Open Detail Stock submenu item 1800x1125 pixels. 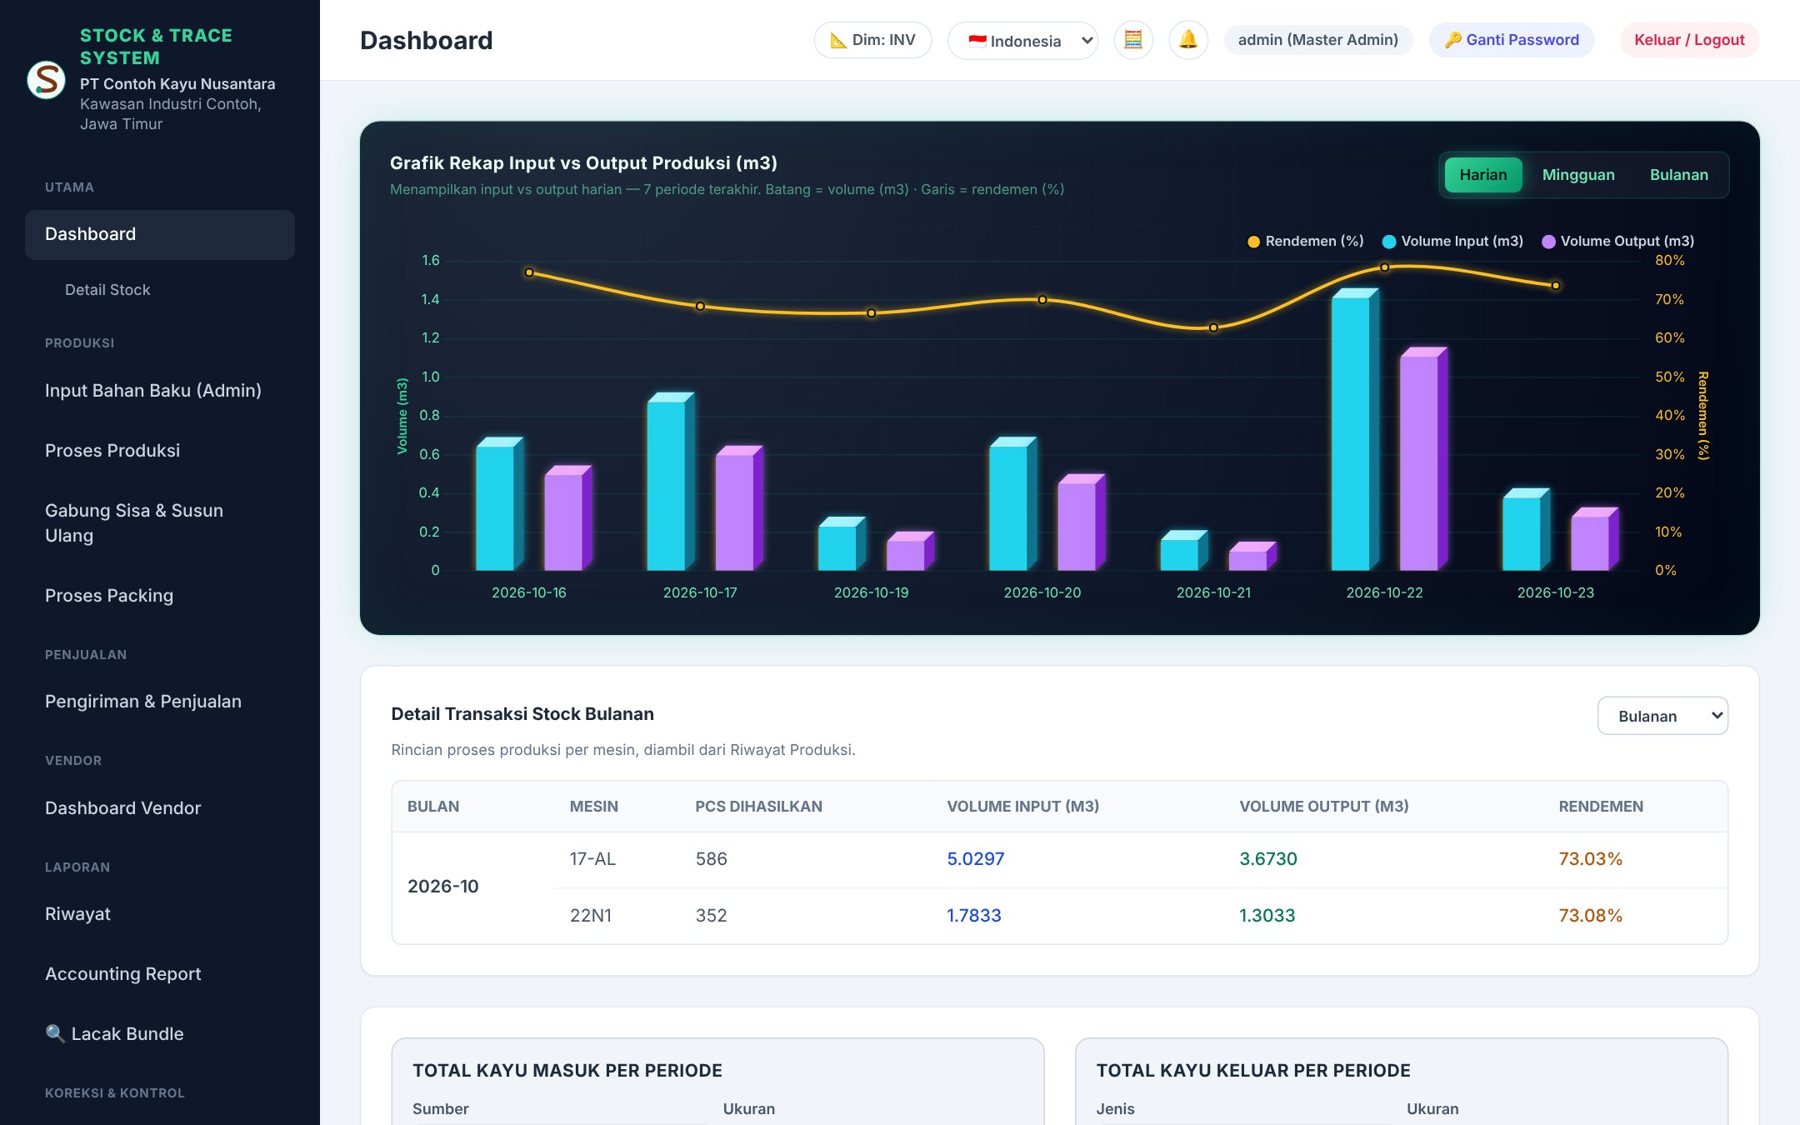point(107,290)
